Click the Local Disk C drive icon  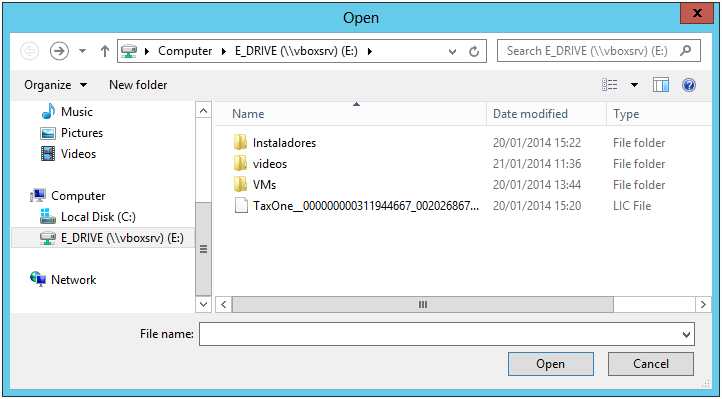pyautogui.click(x=48, y=216)
